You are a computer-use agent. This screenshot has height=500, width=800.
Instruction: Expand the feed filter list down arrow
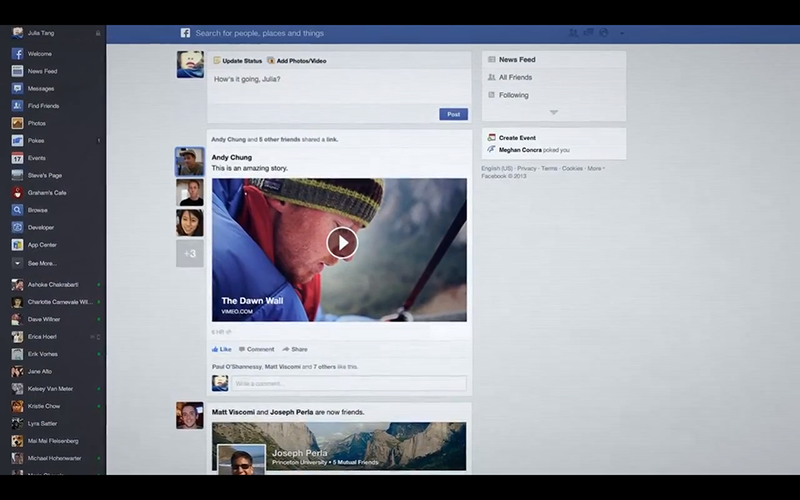pyautogui.click(x=554, y=112)
